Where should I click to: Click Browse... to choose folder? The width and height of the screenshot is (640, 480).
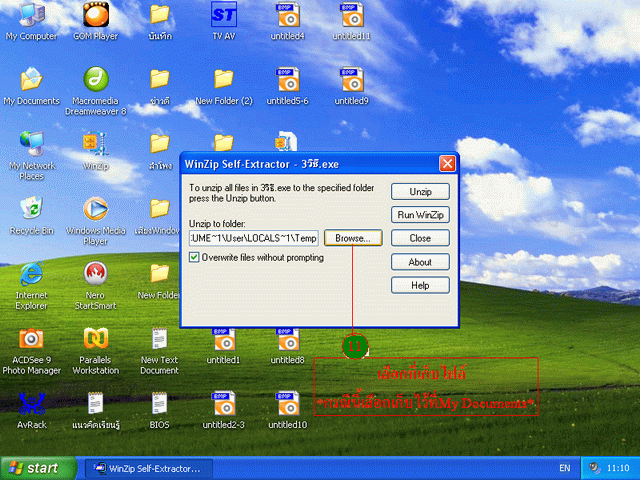coord(353,238)
